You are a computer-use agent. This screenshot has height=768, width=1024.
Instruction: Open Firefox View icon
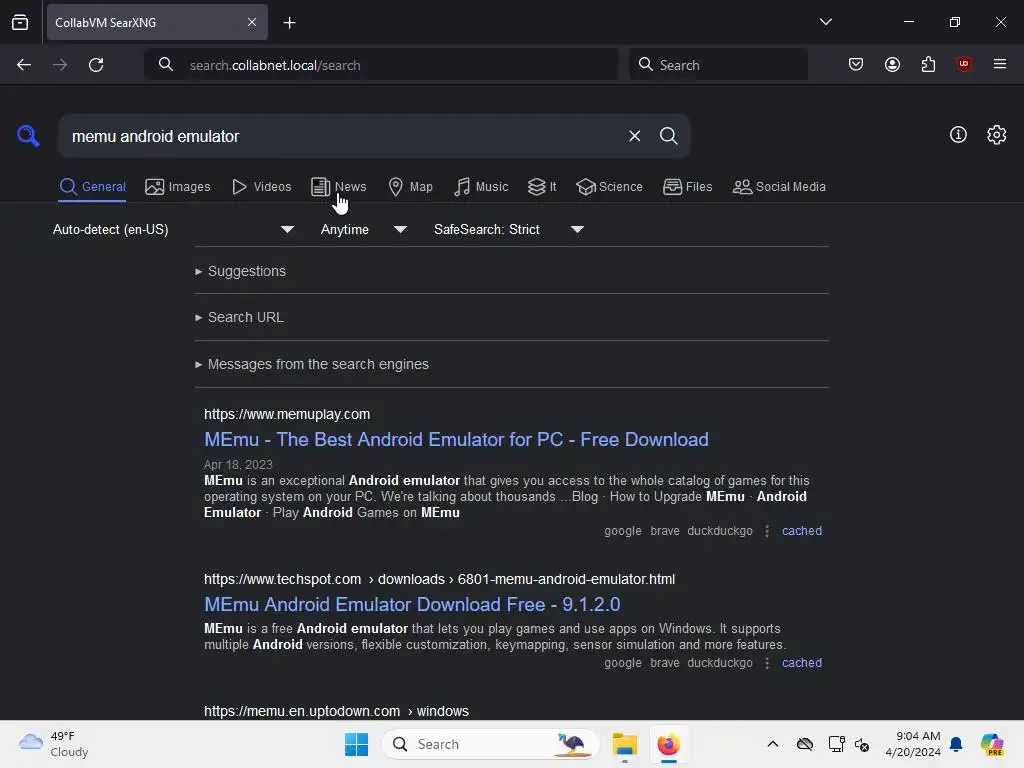click(x=20, y=22)
